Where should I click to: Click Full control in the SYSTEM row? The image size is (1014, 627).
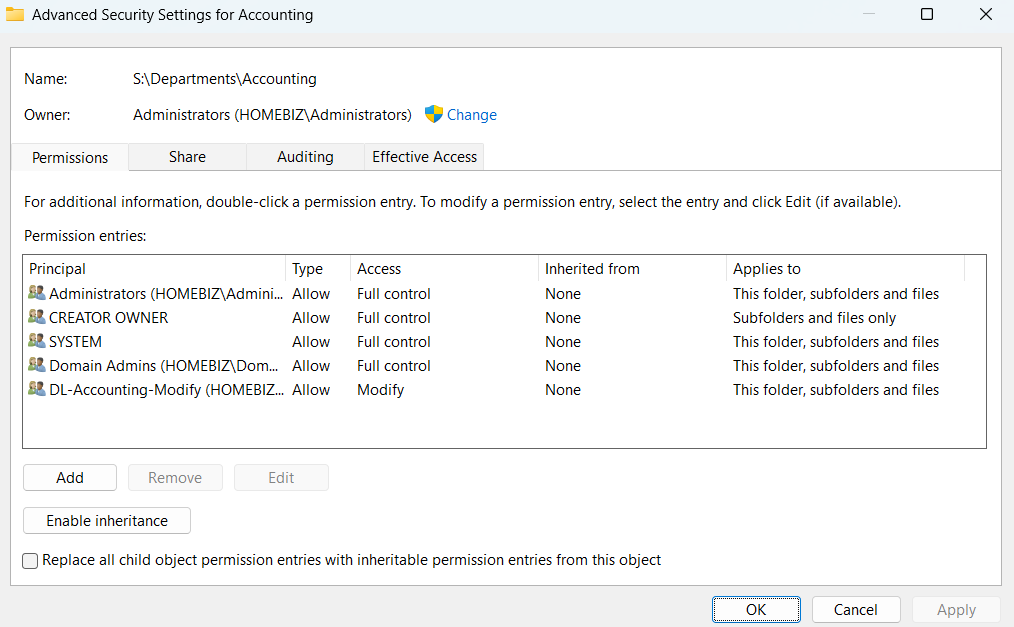click(393, 341)
